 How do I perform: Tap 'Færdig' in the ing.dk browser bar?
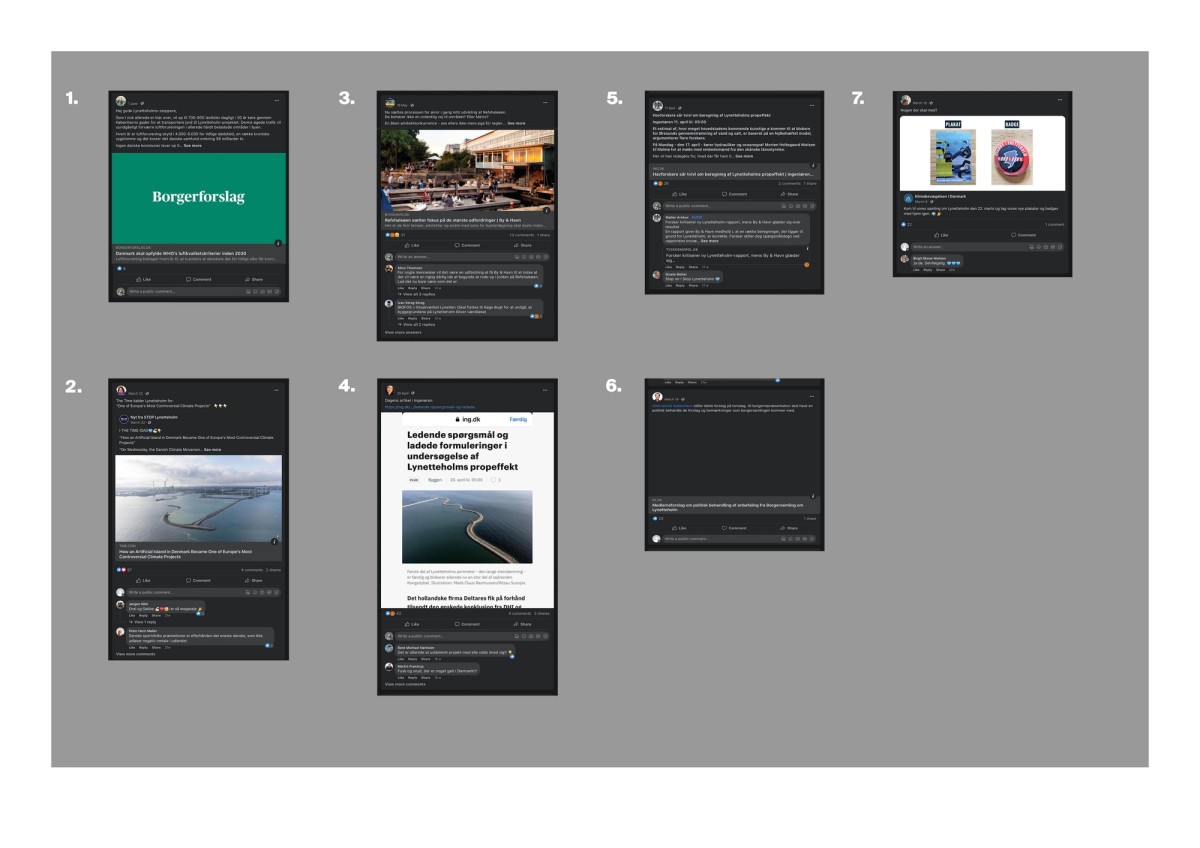point(518,419)
